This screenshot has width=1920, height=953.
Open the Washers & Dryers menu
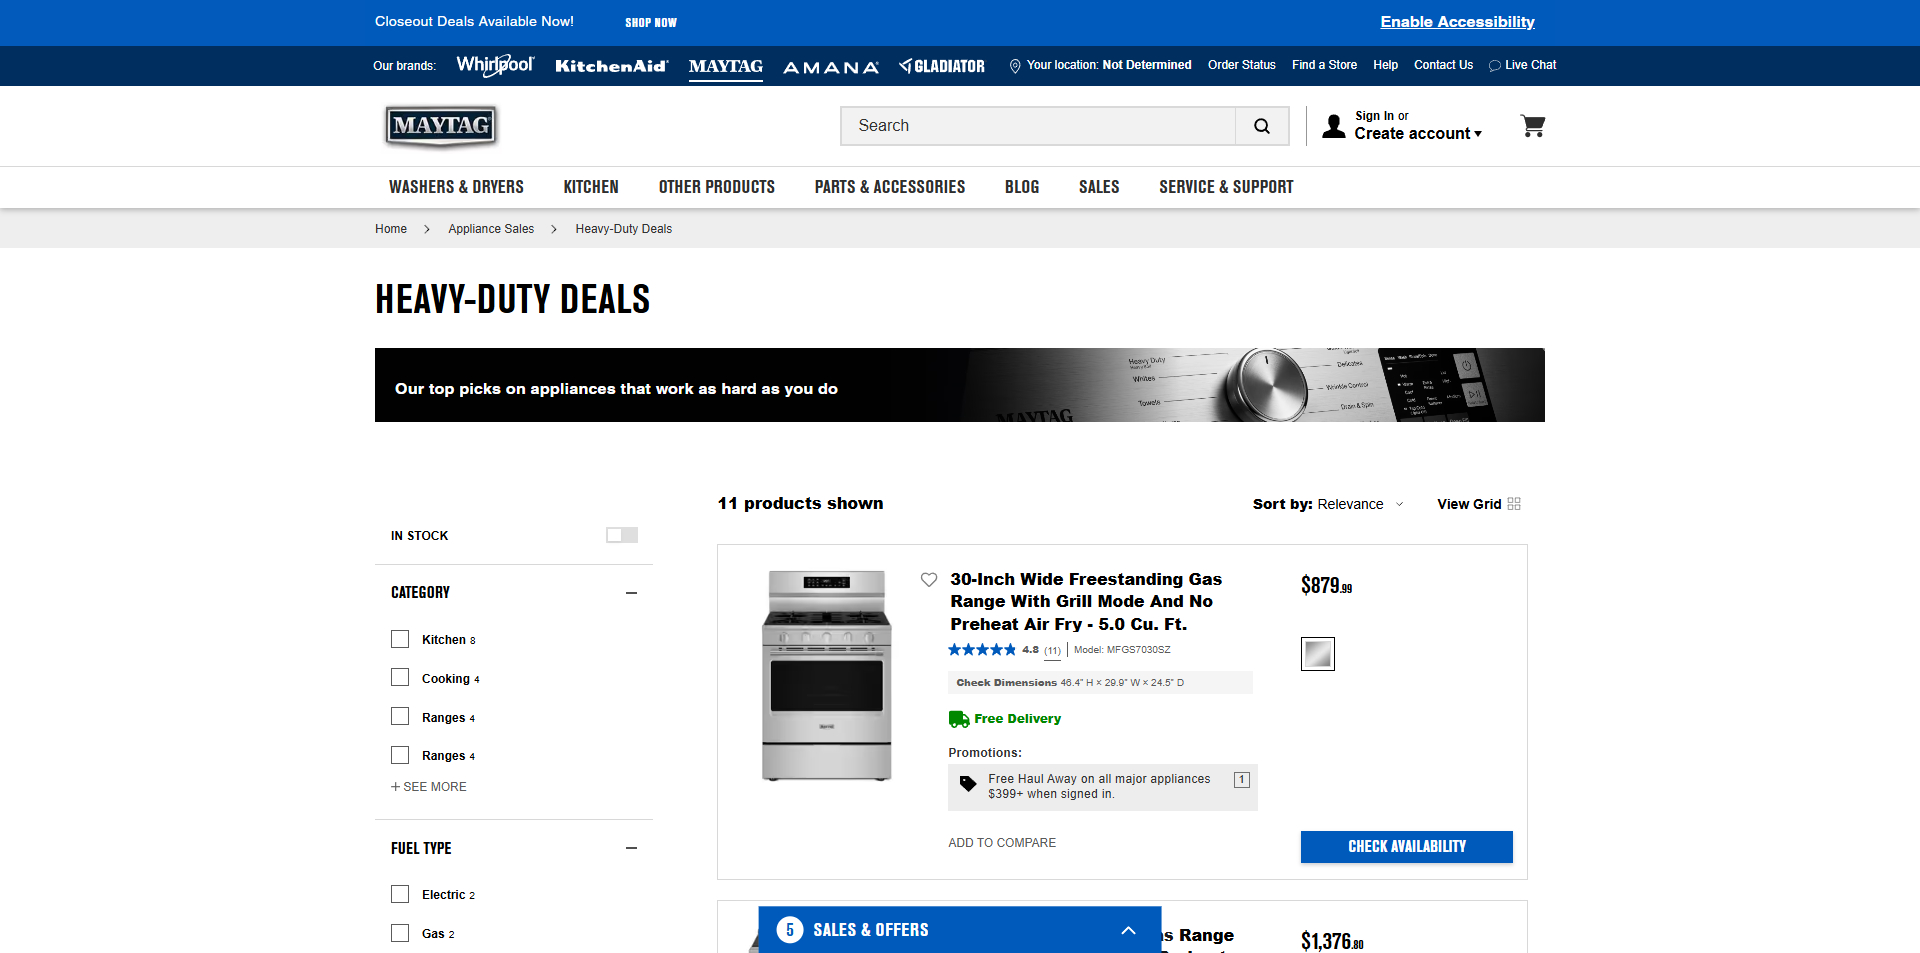click(x=456, y=187)
